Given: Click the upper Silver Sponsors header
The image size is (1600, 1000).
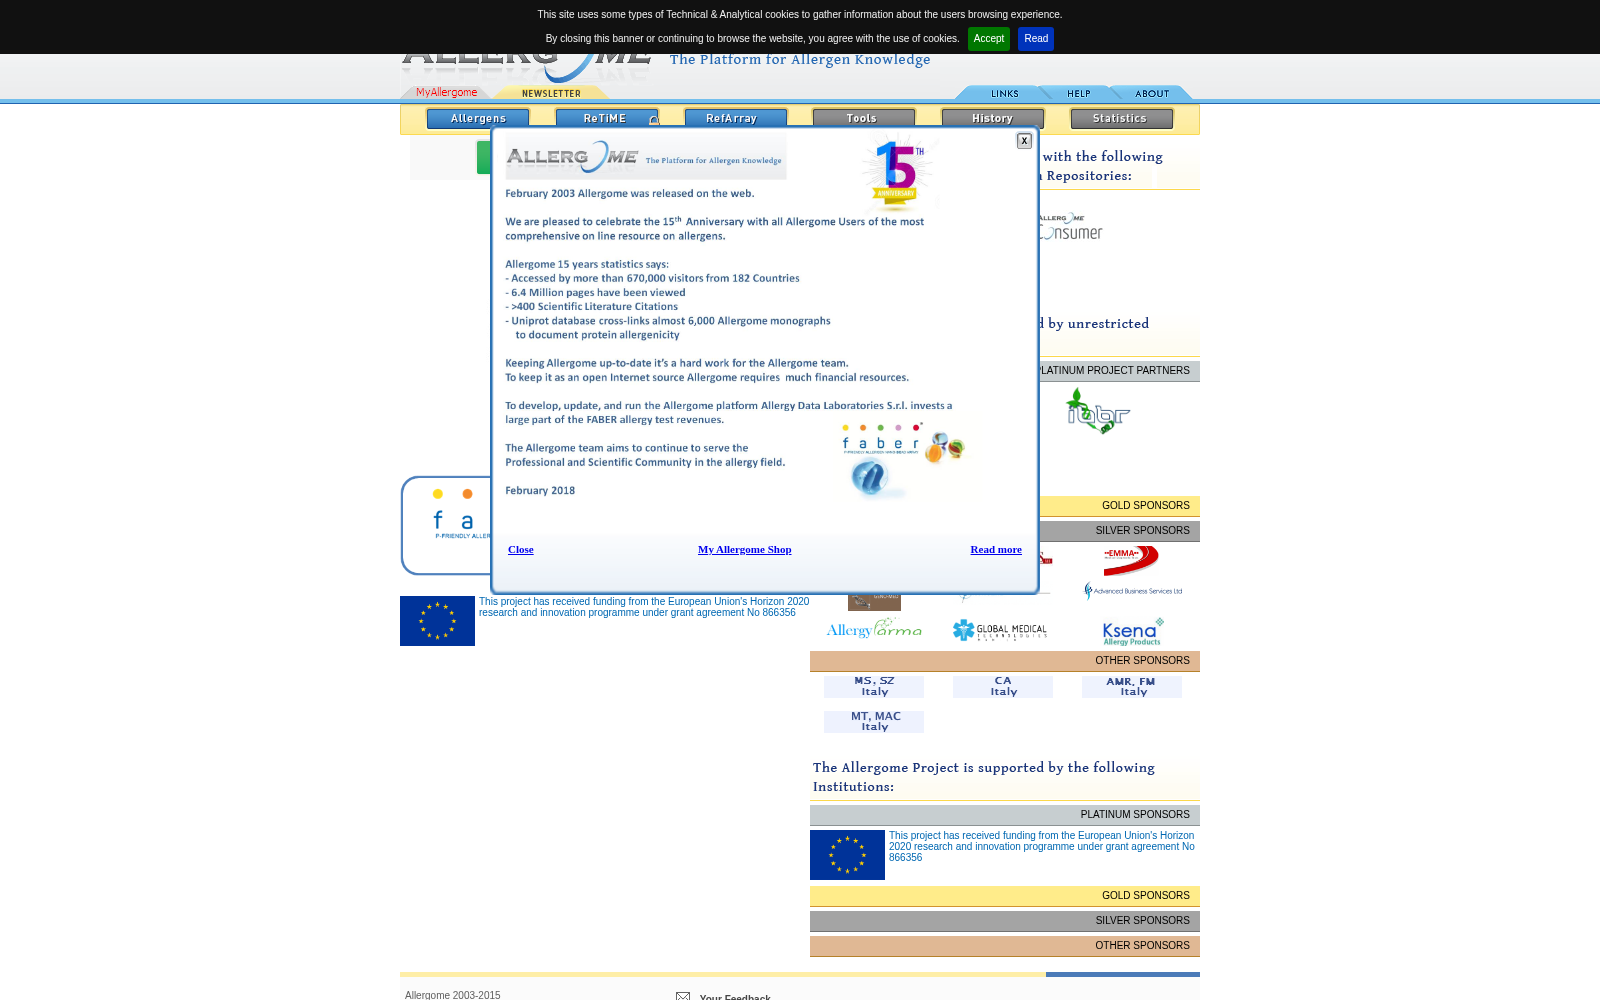Looking at the screenshot, I should click(x=1118, y=531).
